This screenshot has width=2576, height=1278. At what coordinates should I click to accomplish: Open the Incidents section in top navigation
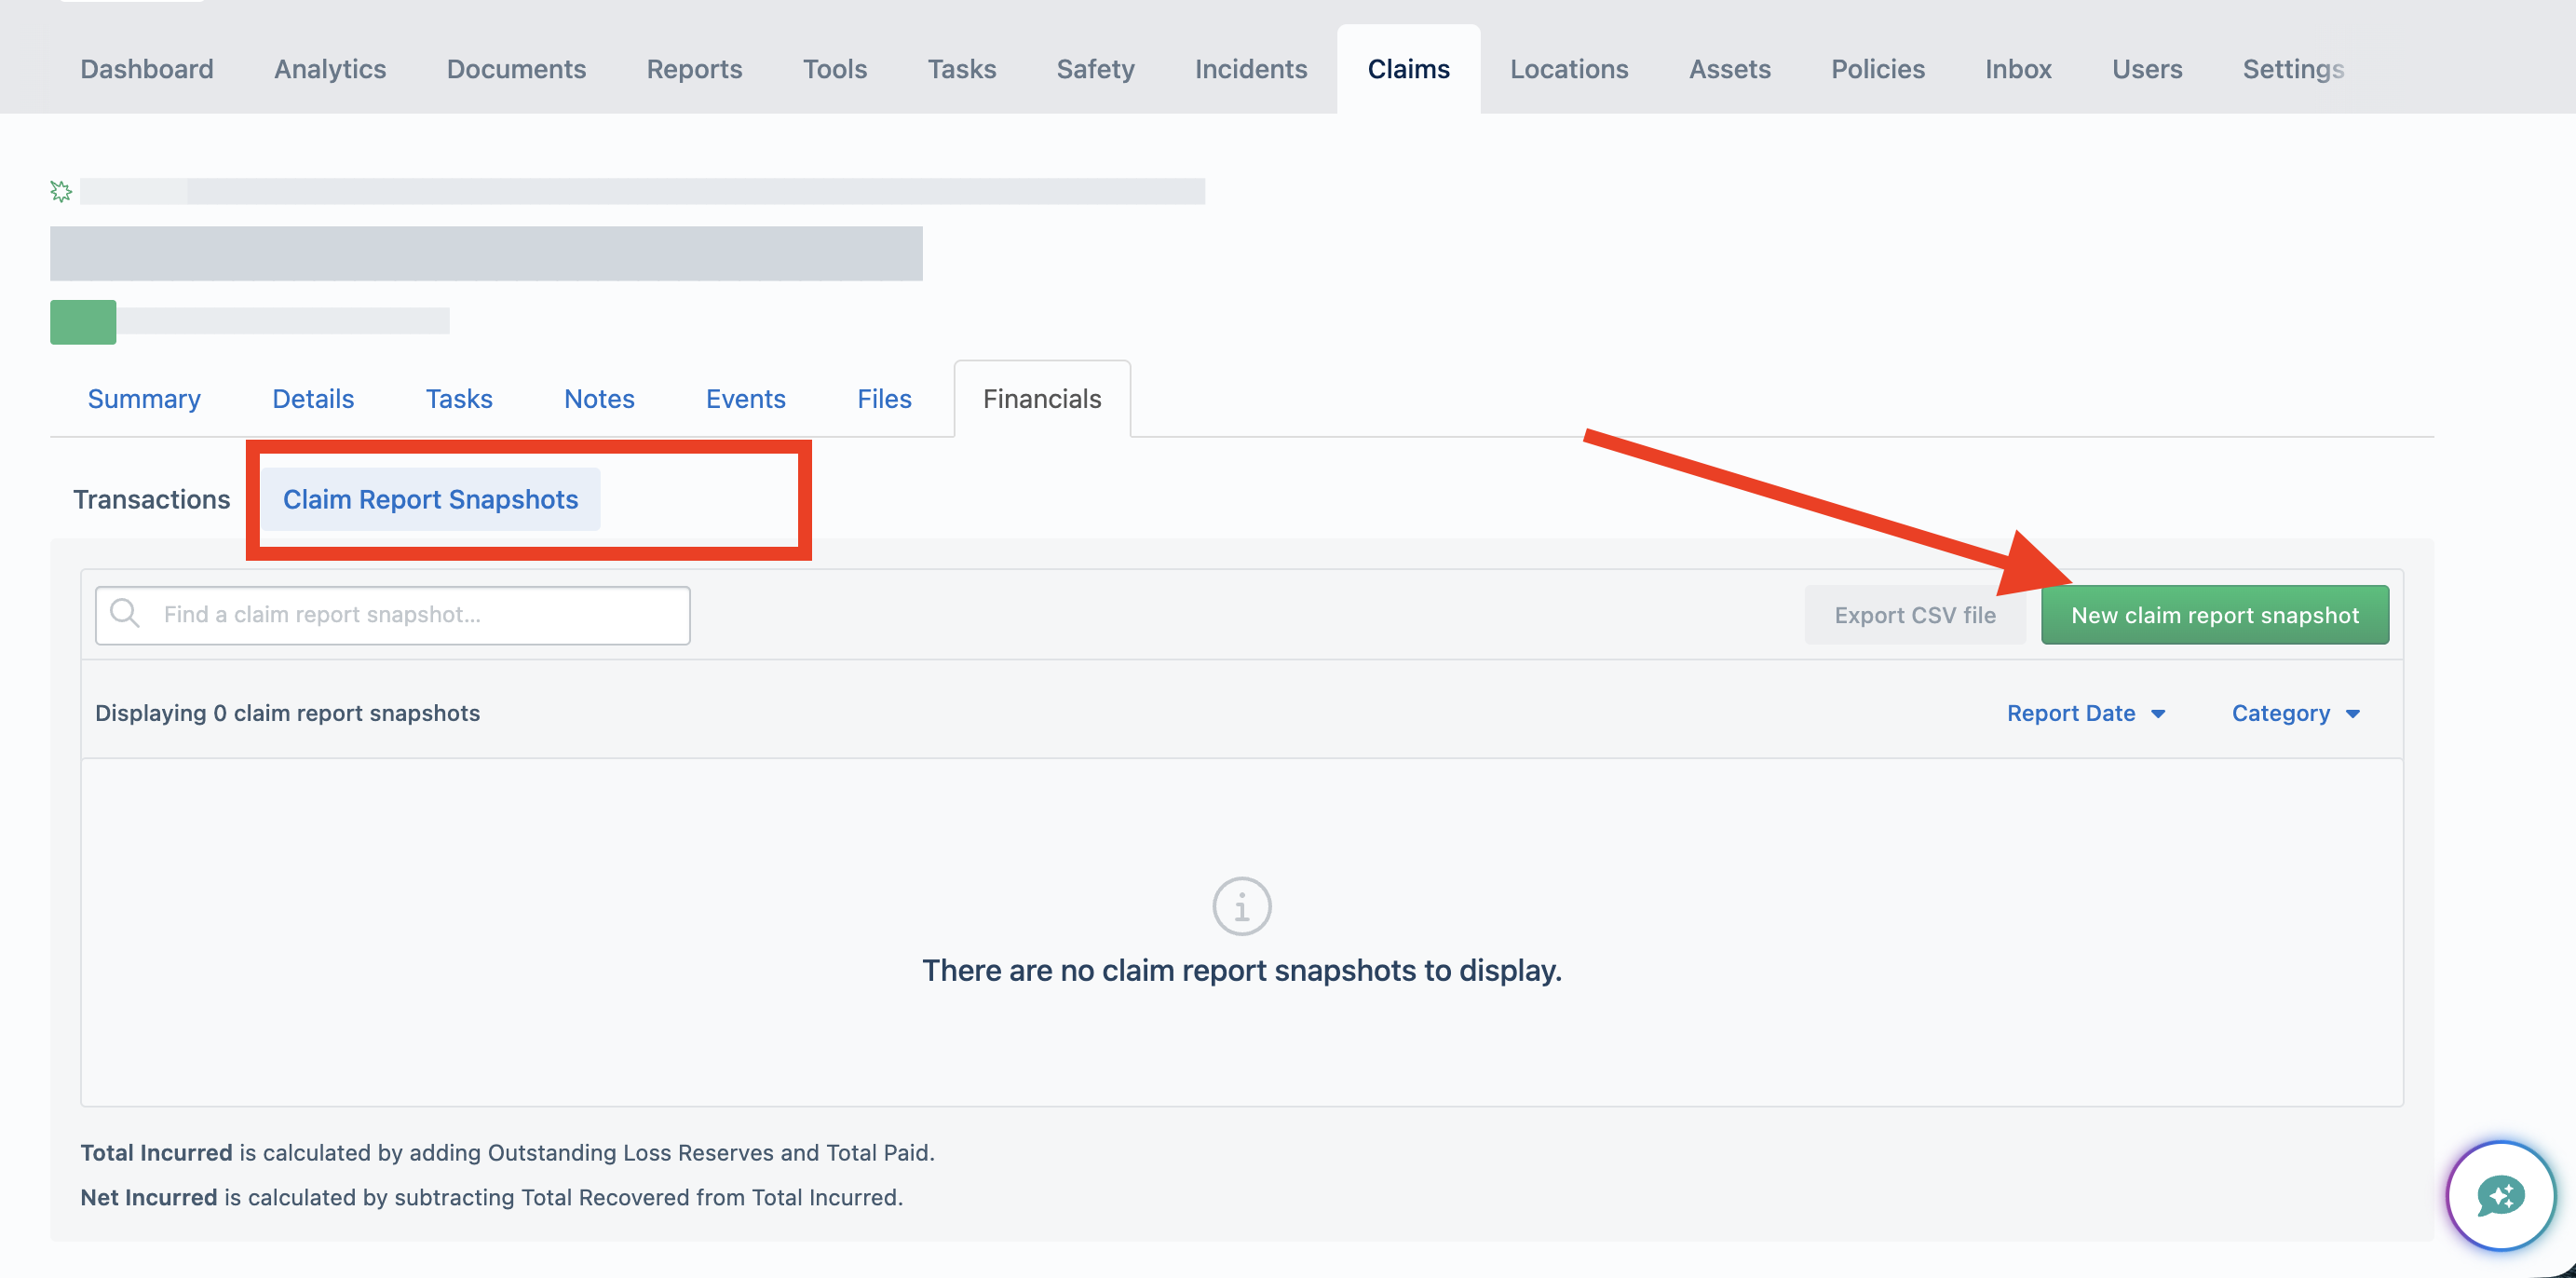(1250, 69)
